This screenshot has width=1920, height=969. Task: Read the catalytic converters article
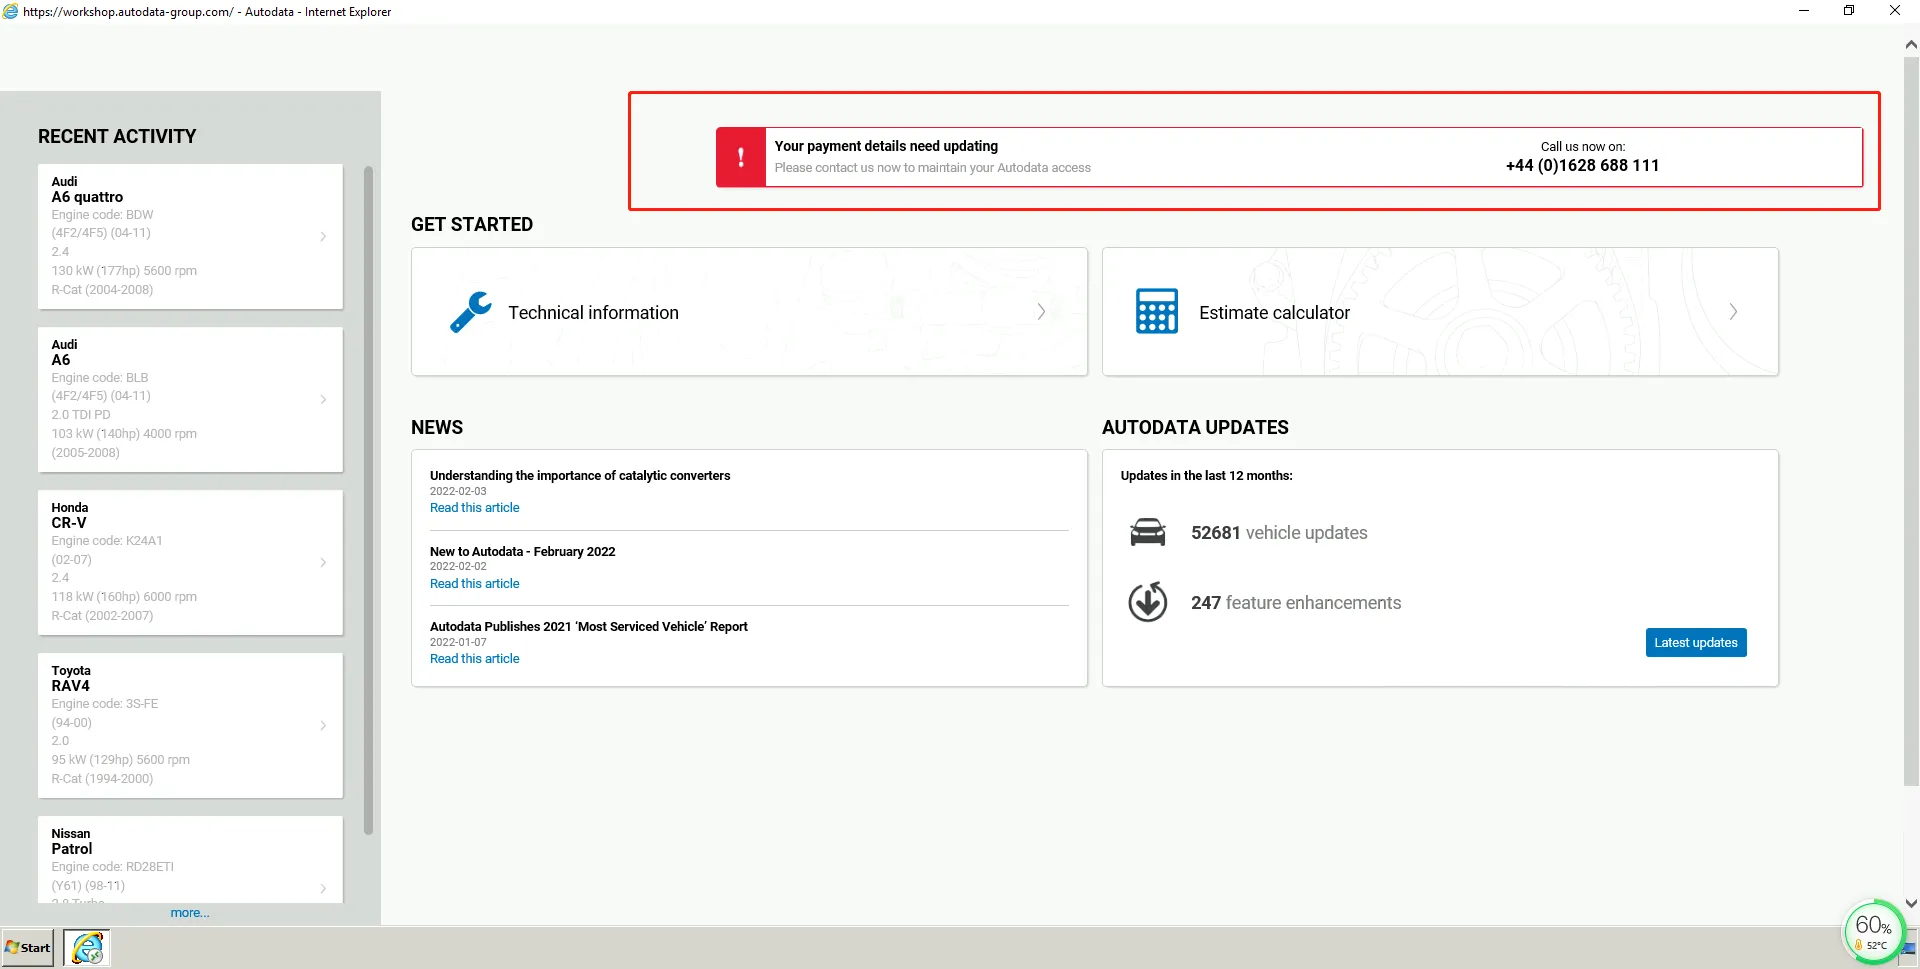474,508
